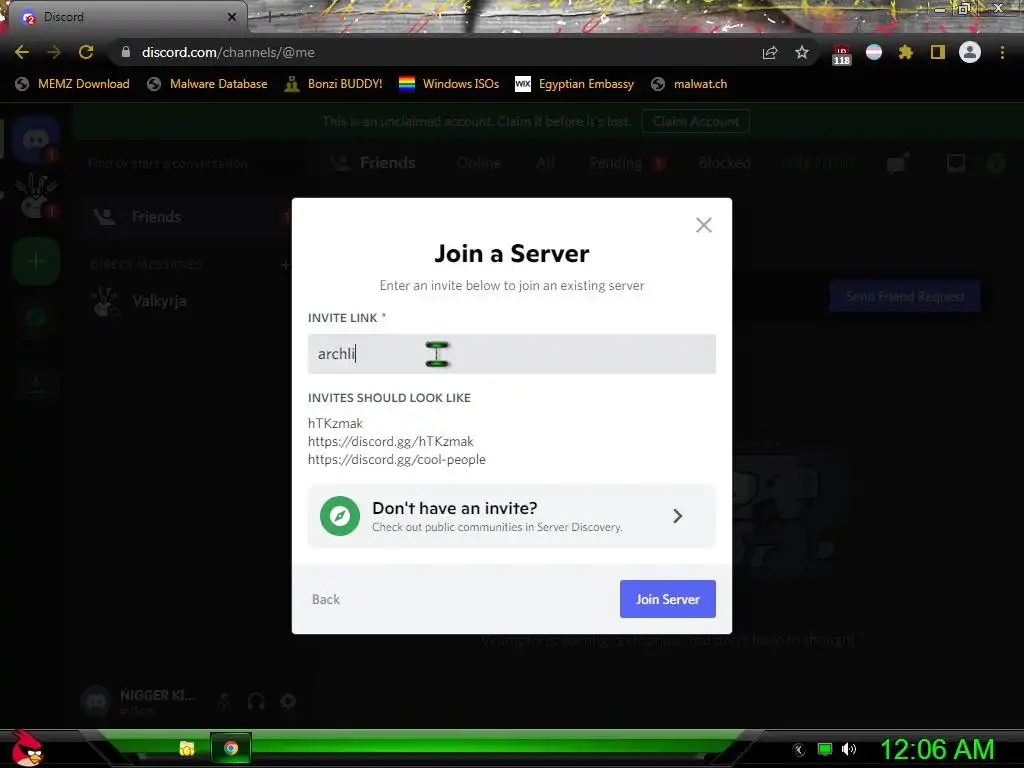Image resolution: width=1024 pixels, height=768 pixels.
Task: Select Friends in the left sidebar
Action: pos(186,217)
